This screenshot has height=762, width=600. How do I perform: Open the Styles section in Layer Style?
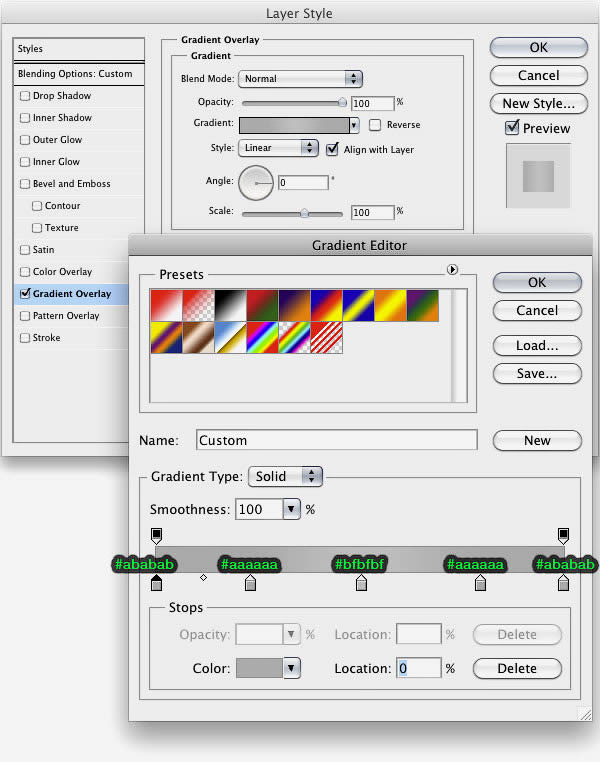(79, 49)
